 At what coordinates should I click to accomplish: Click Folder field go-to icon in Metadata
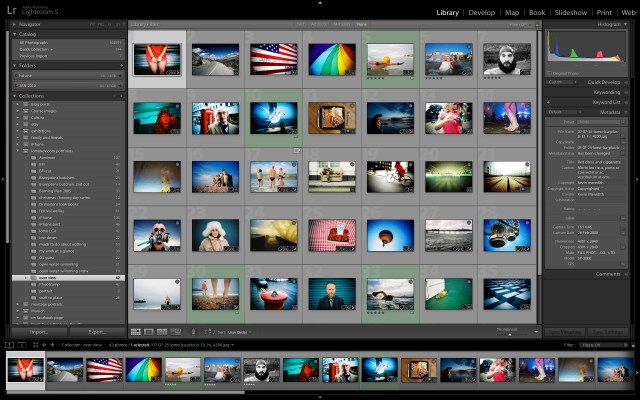pyautogui.click(x=623, y=147)
